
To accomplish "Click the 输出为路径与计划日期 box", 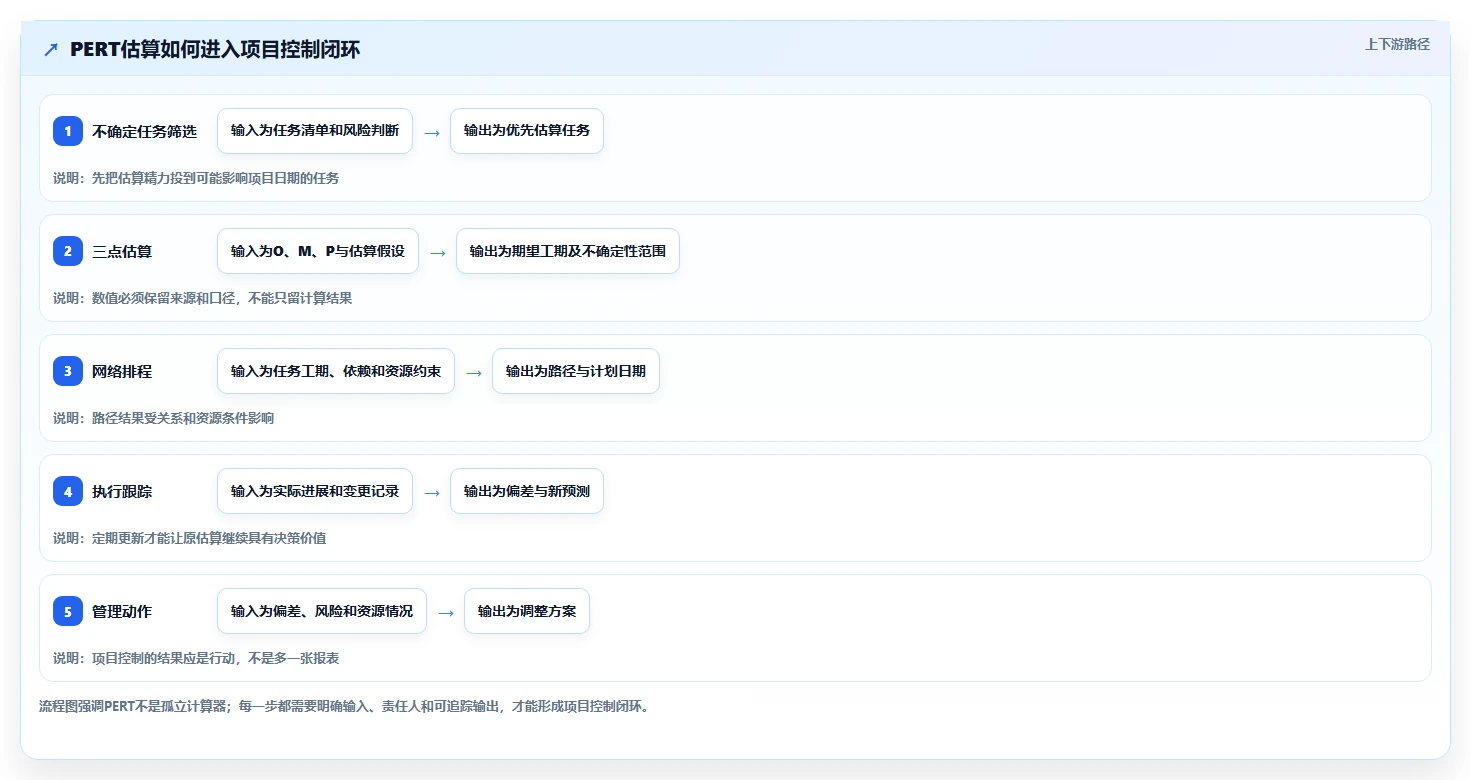I will pos(576,371).
